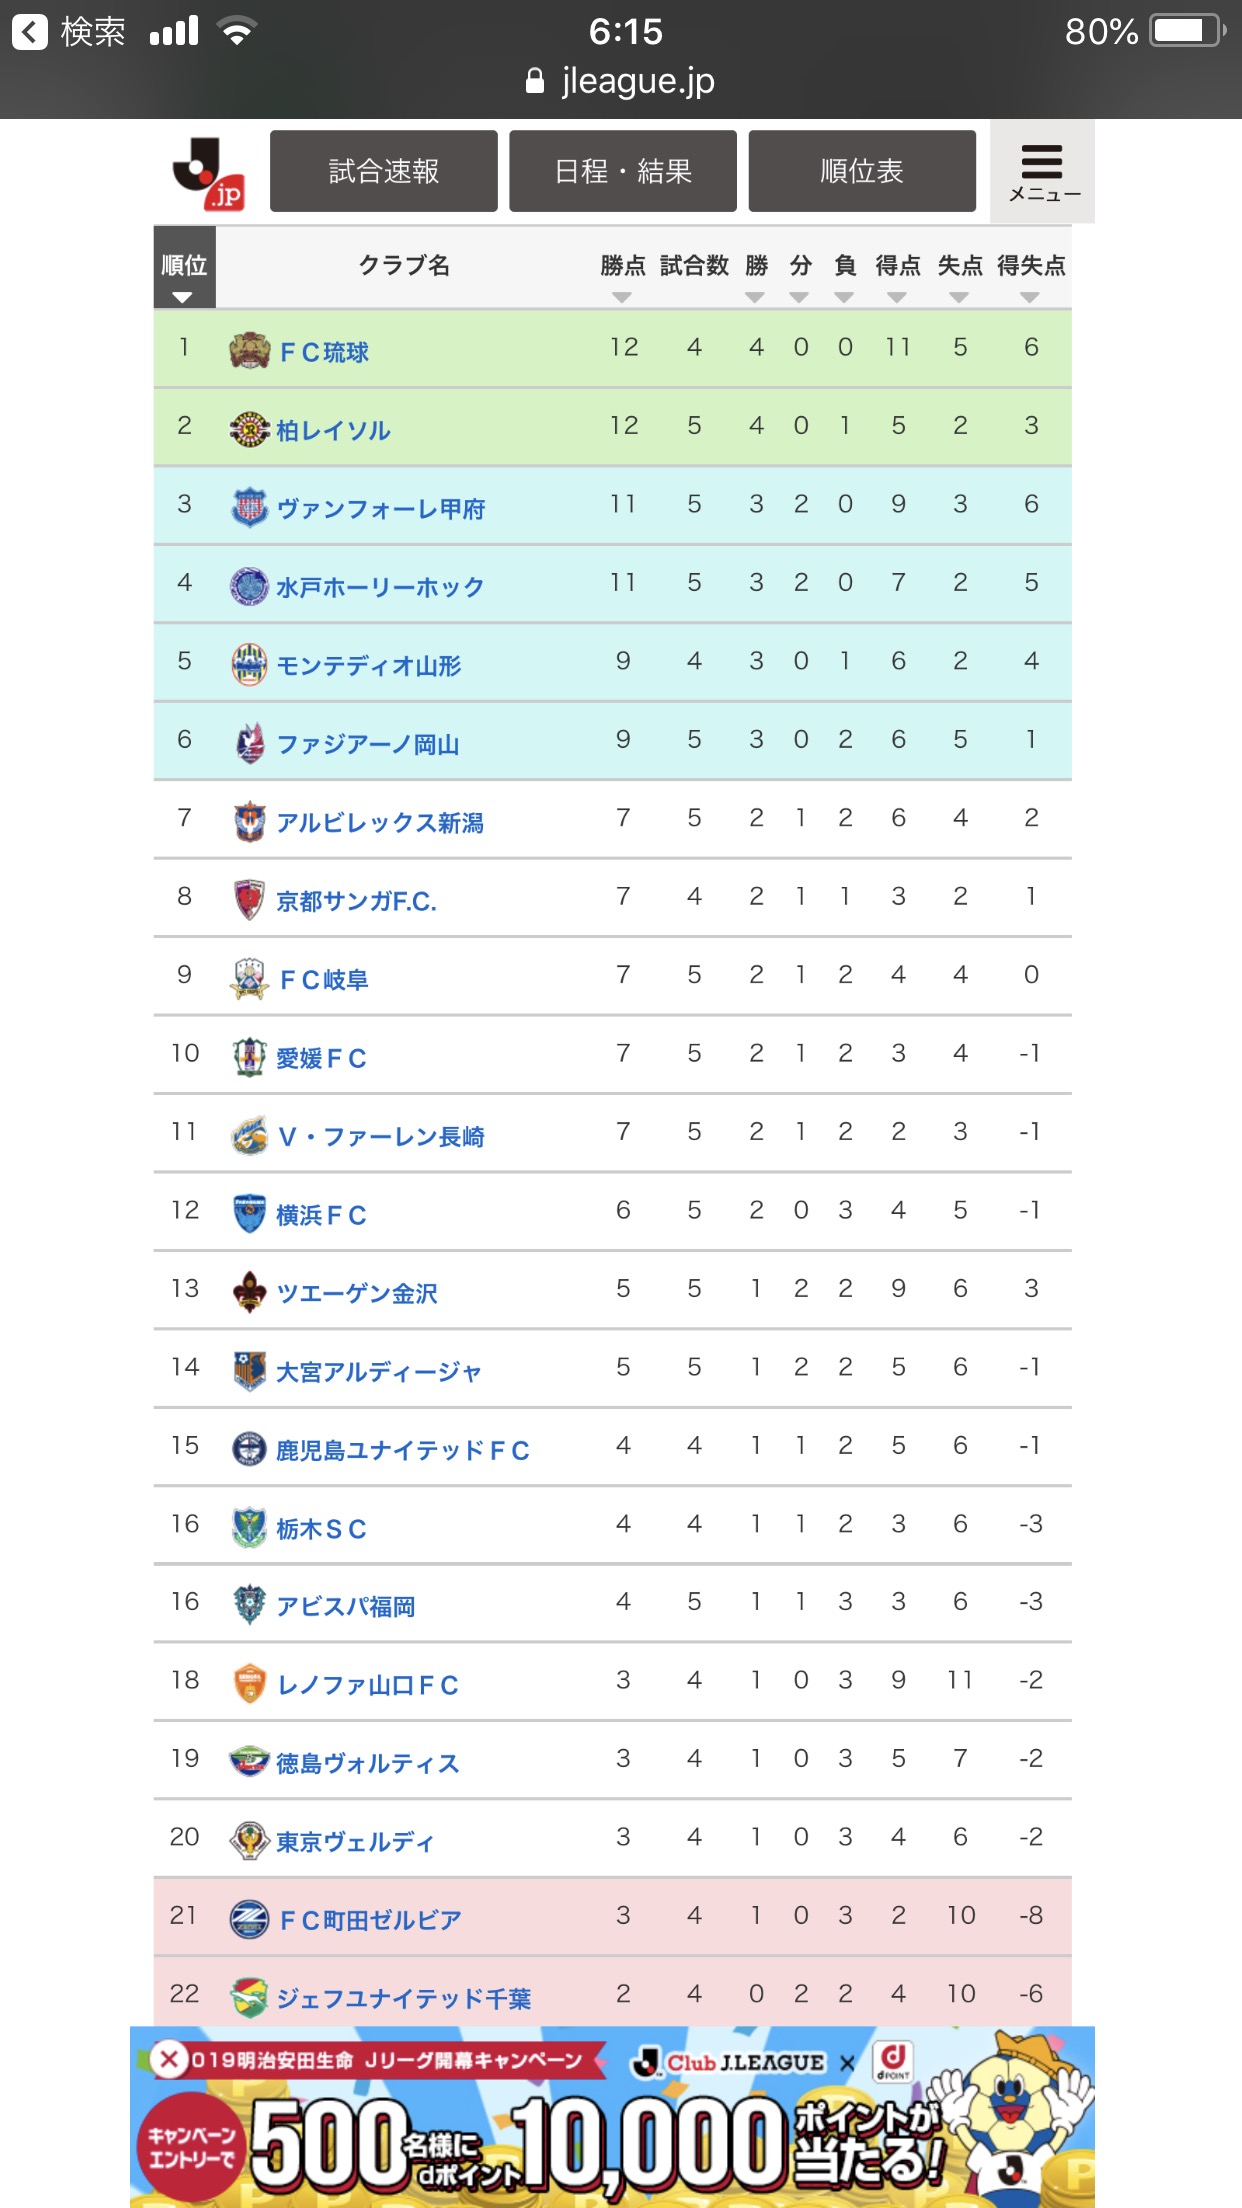The image size is (1242, 2208).
Task: Sort standings by 順位 arrow
Action: 182,297
